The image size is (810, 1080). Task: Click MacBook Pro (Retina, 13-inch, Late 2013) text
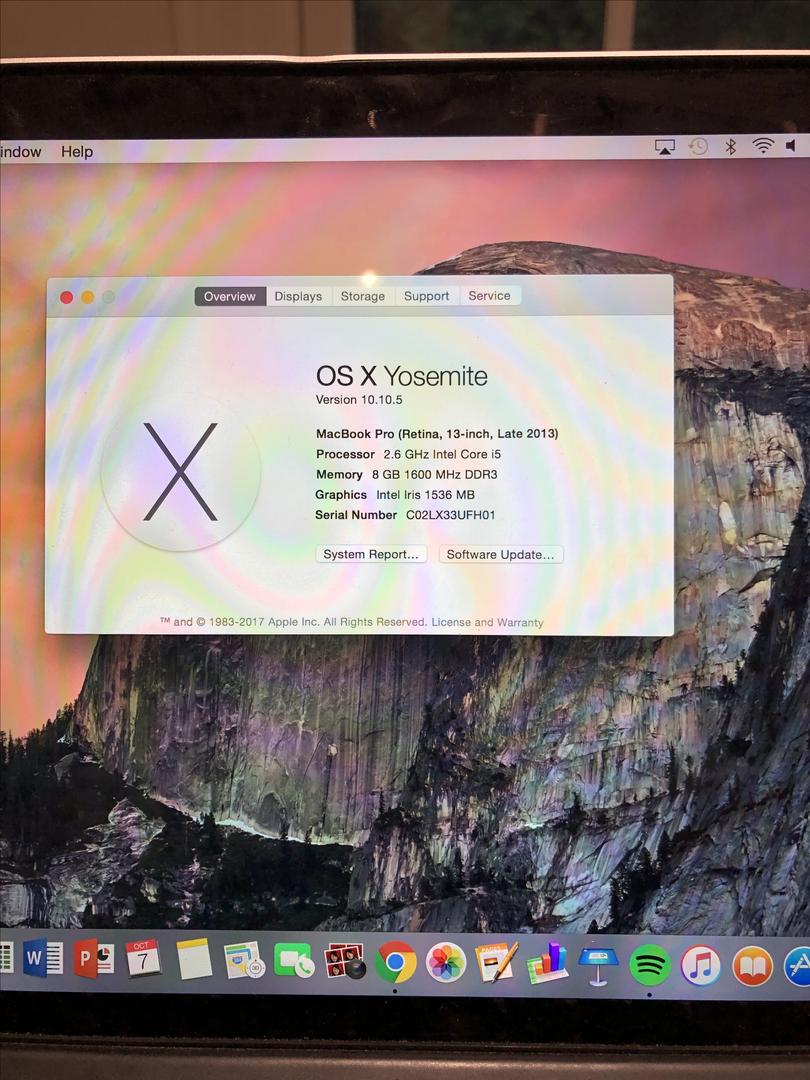pos(437,433)
